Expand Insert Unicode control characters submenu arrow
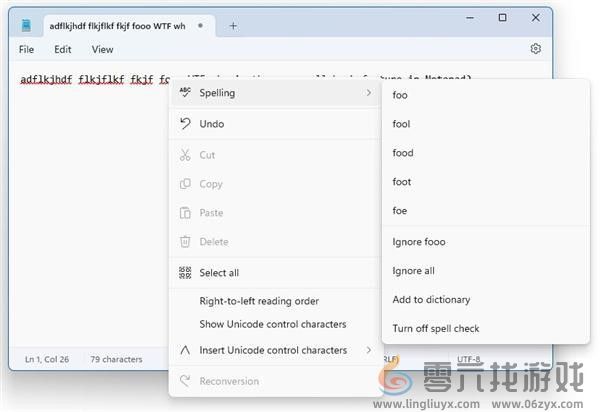 coord(367,350)
